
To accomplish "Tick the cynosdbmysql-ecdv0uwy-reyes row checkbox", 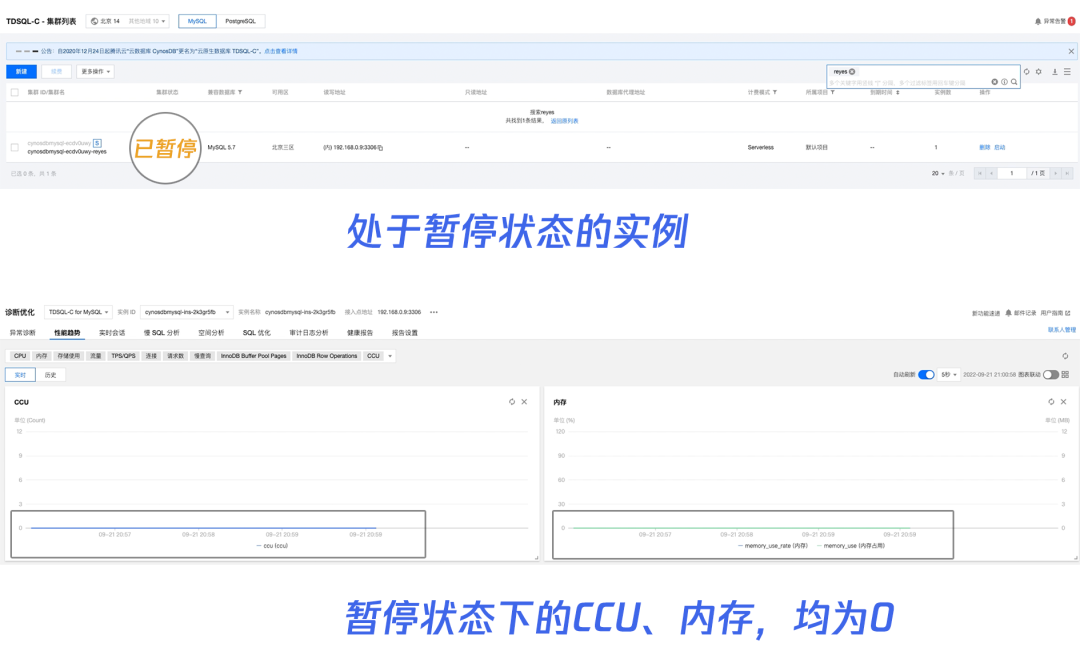I will coord(14,147).
